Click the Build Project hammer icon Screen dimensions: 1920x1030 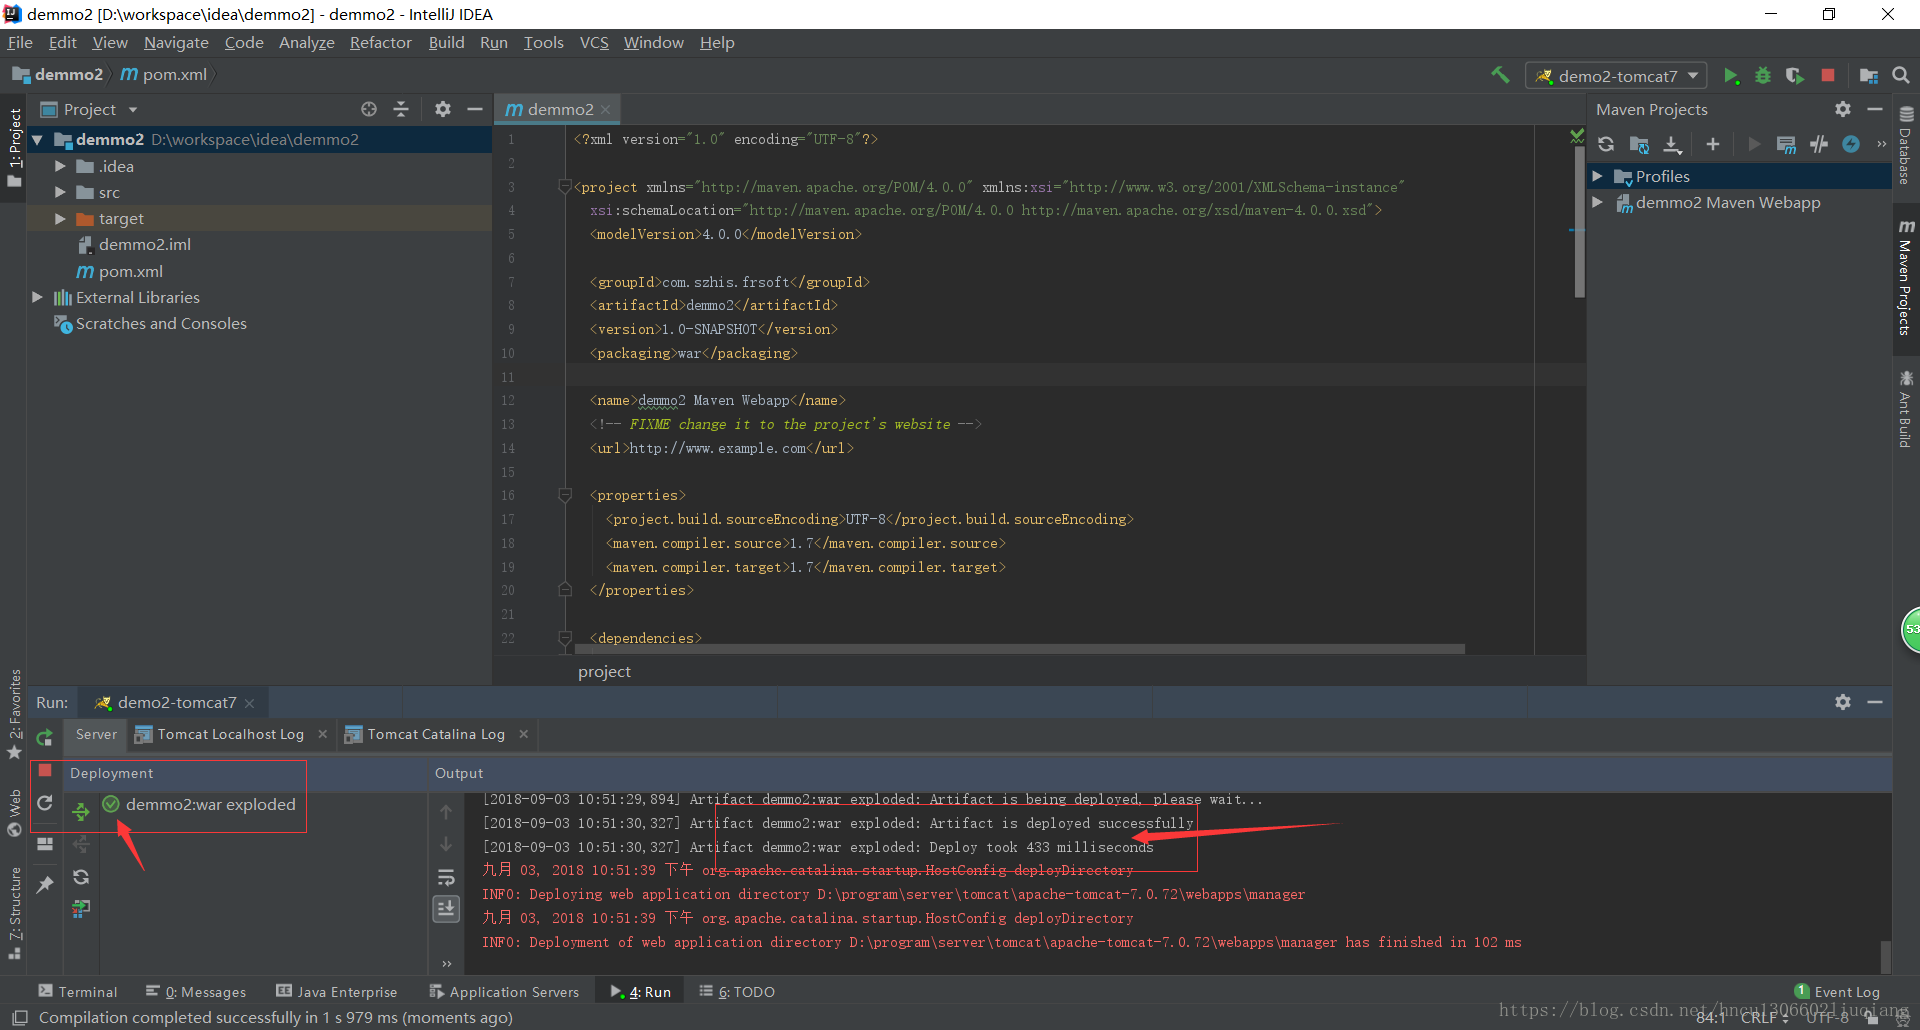click(1500, 75)
